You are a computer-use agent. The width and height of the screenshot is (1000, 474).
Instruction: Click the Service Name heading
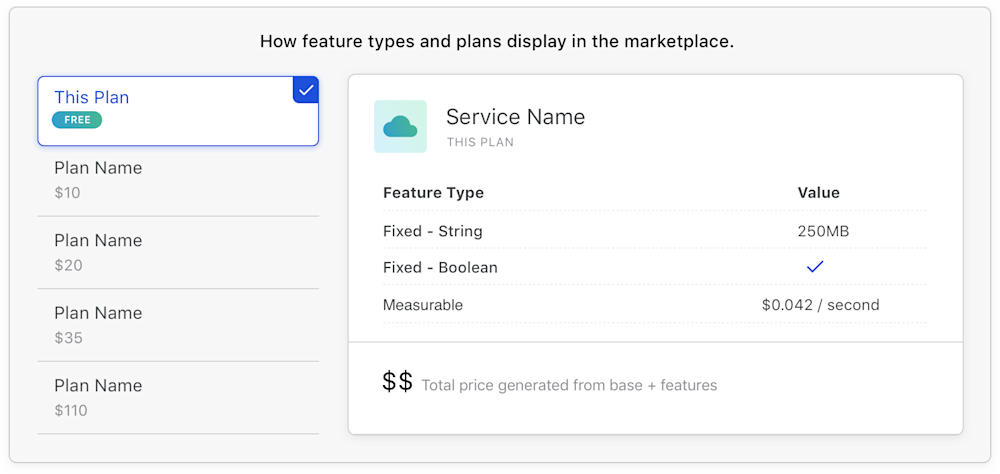[515, 117]
